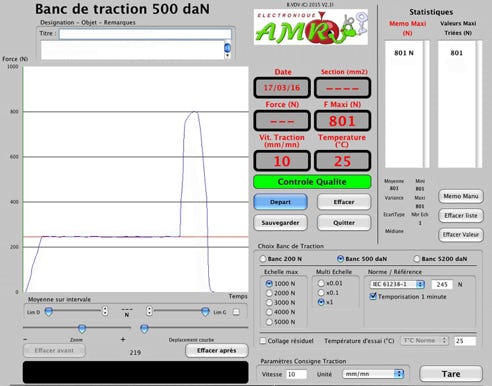The image size is (492, 386).
Task: Open the mm/mn unit dropdown
Action: [373, 374]
